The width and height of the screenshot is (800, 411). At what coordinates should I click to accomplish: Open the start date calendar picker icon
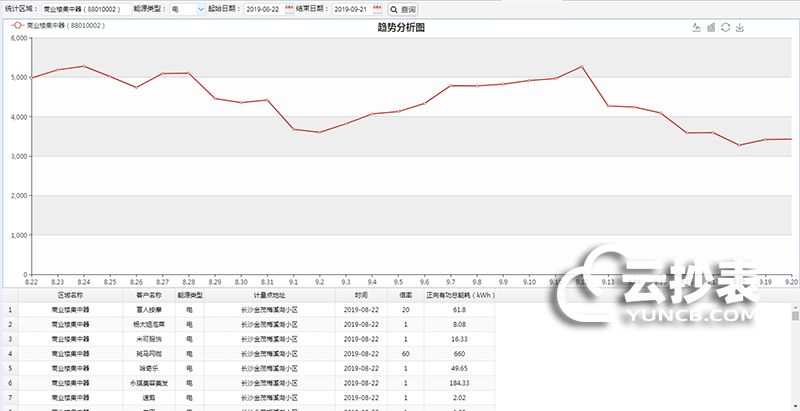pos(290,9)
